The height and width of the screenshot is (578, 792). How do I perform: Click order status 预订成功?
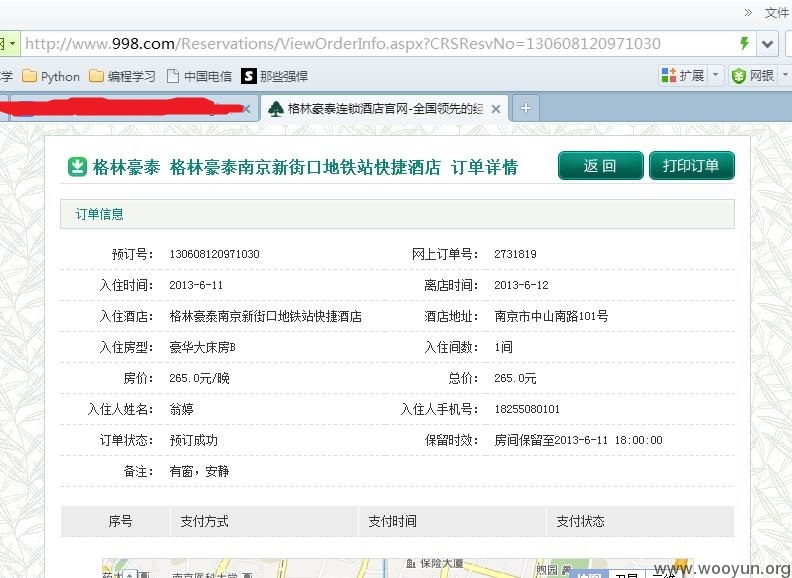pos(193,440)
